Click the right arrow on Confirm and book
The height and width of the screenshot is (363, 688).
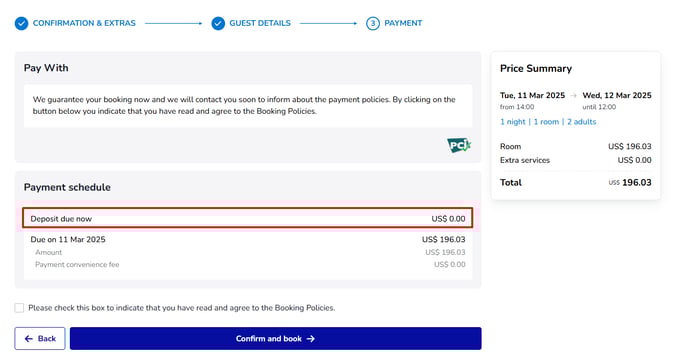(311, 338)
